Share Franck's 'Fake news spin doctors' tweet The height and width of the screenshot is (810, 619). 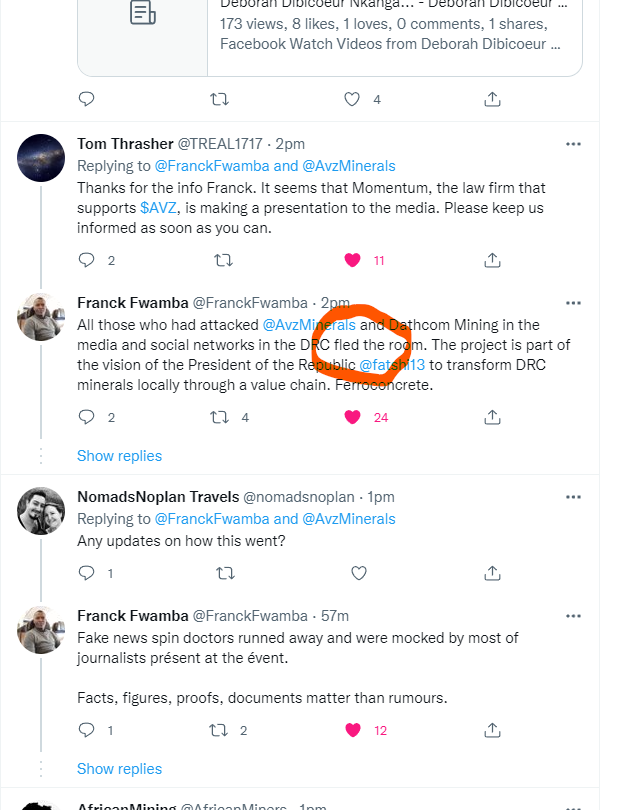point(492,730)
